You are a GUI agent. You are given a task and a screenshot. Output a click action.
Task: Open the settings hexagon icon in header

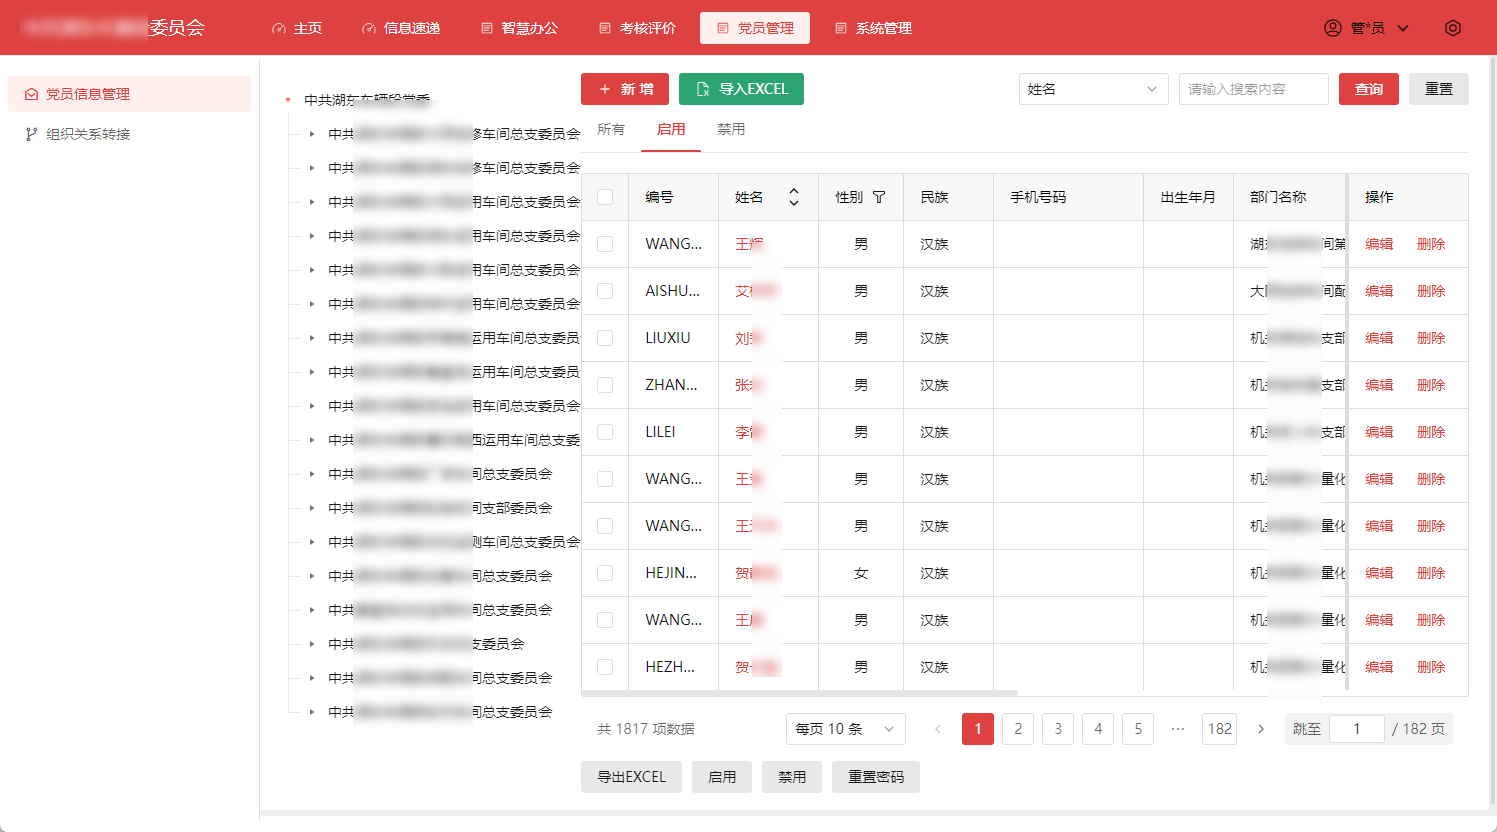(x=1453, y=28)
